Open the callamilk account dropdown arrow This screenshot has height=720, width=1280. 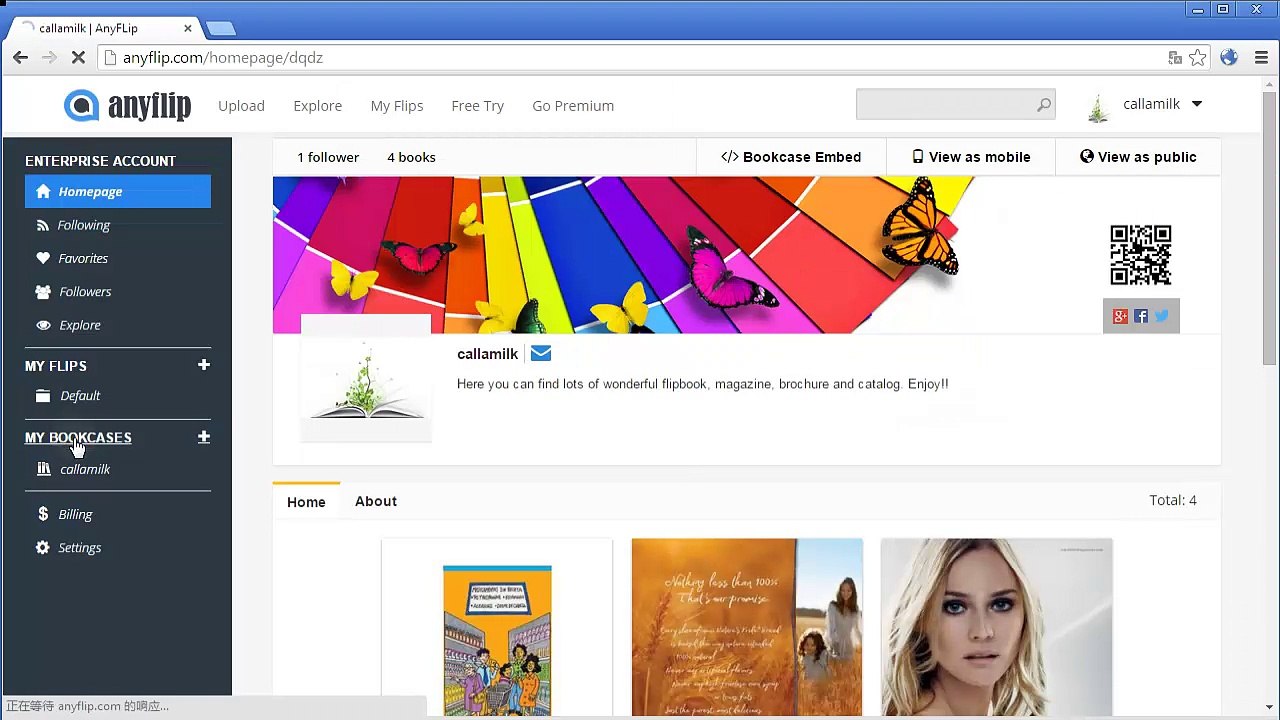click(1196, 104)
